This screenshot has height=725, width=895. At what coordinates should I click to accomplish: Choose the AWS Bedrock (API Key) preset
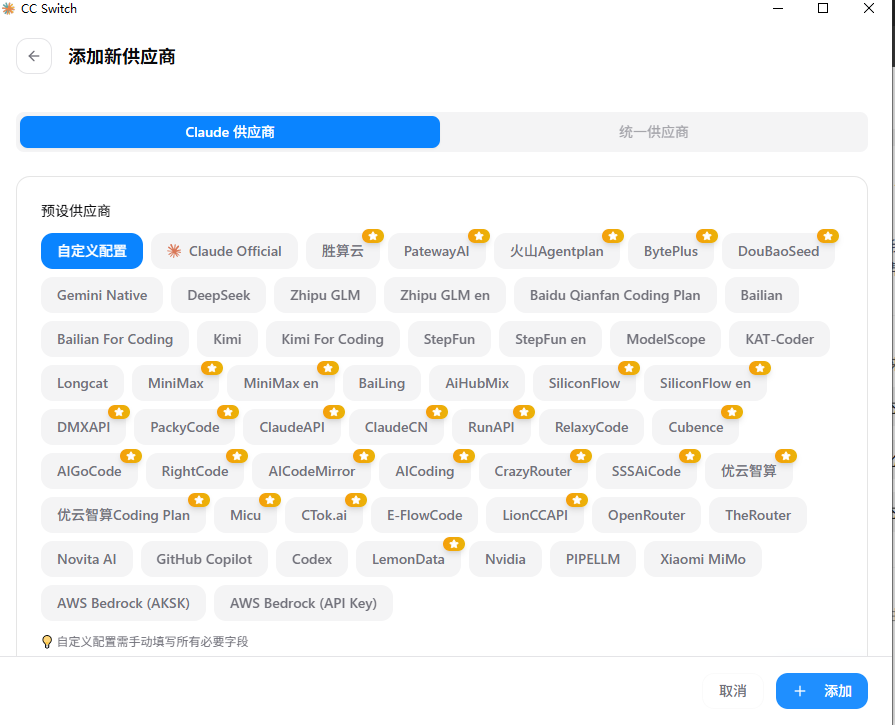coord(303,602)
